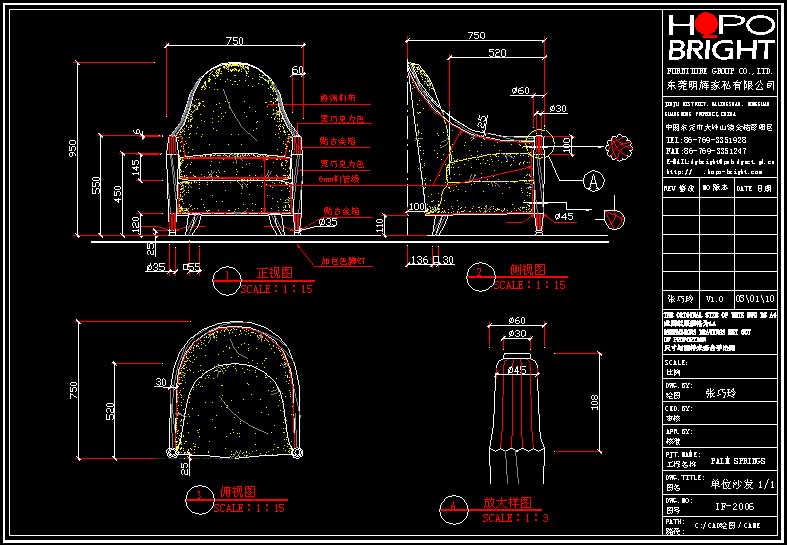Screen dimensions: 787x545
Task: Click the 136 dimension below side view
Action: point(419,260)
